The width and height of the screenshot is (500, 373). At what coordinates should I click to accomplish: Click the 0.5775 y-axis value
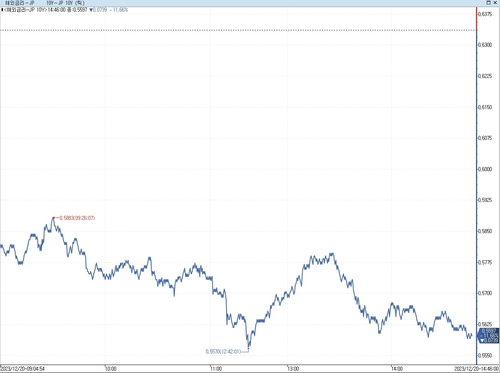point(485,262)
